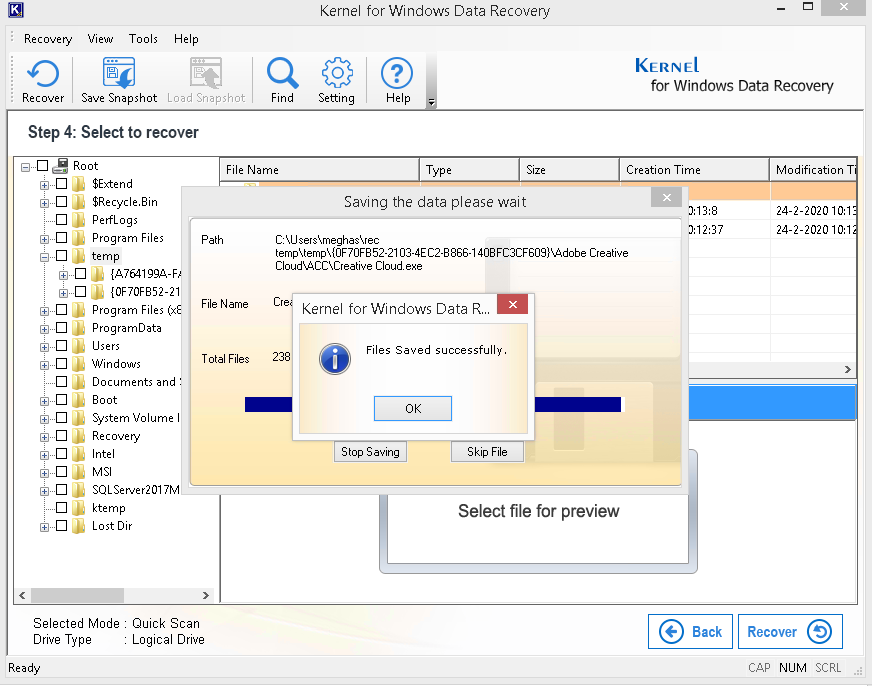Check the Users folder checkbox

coord(62,345)
